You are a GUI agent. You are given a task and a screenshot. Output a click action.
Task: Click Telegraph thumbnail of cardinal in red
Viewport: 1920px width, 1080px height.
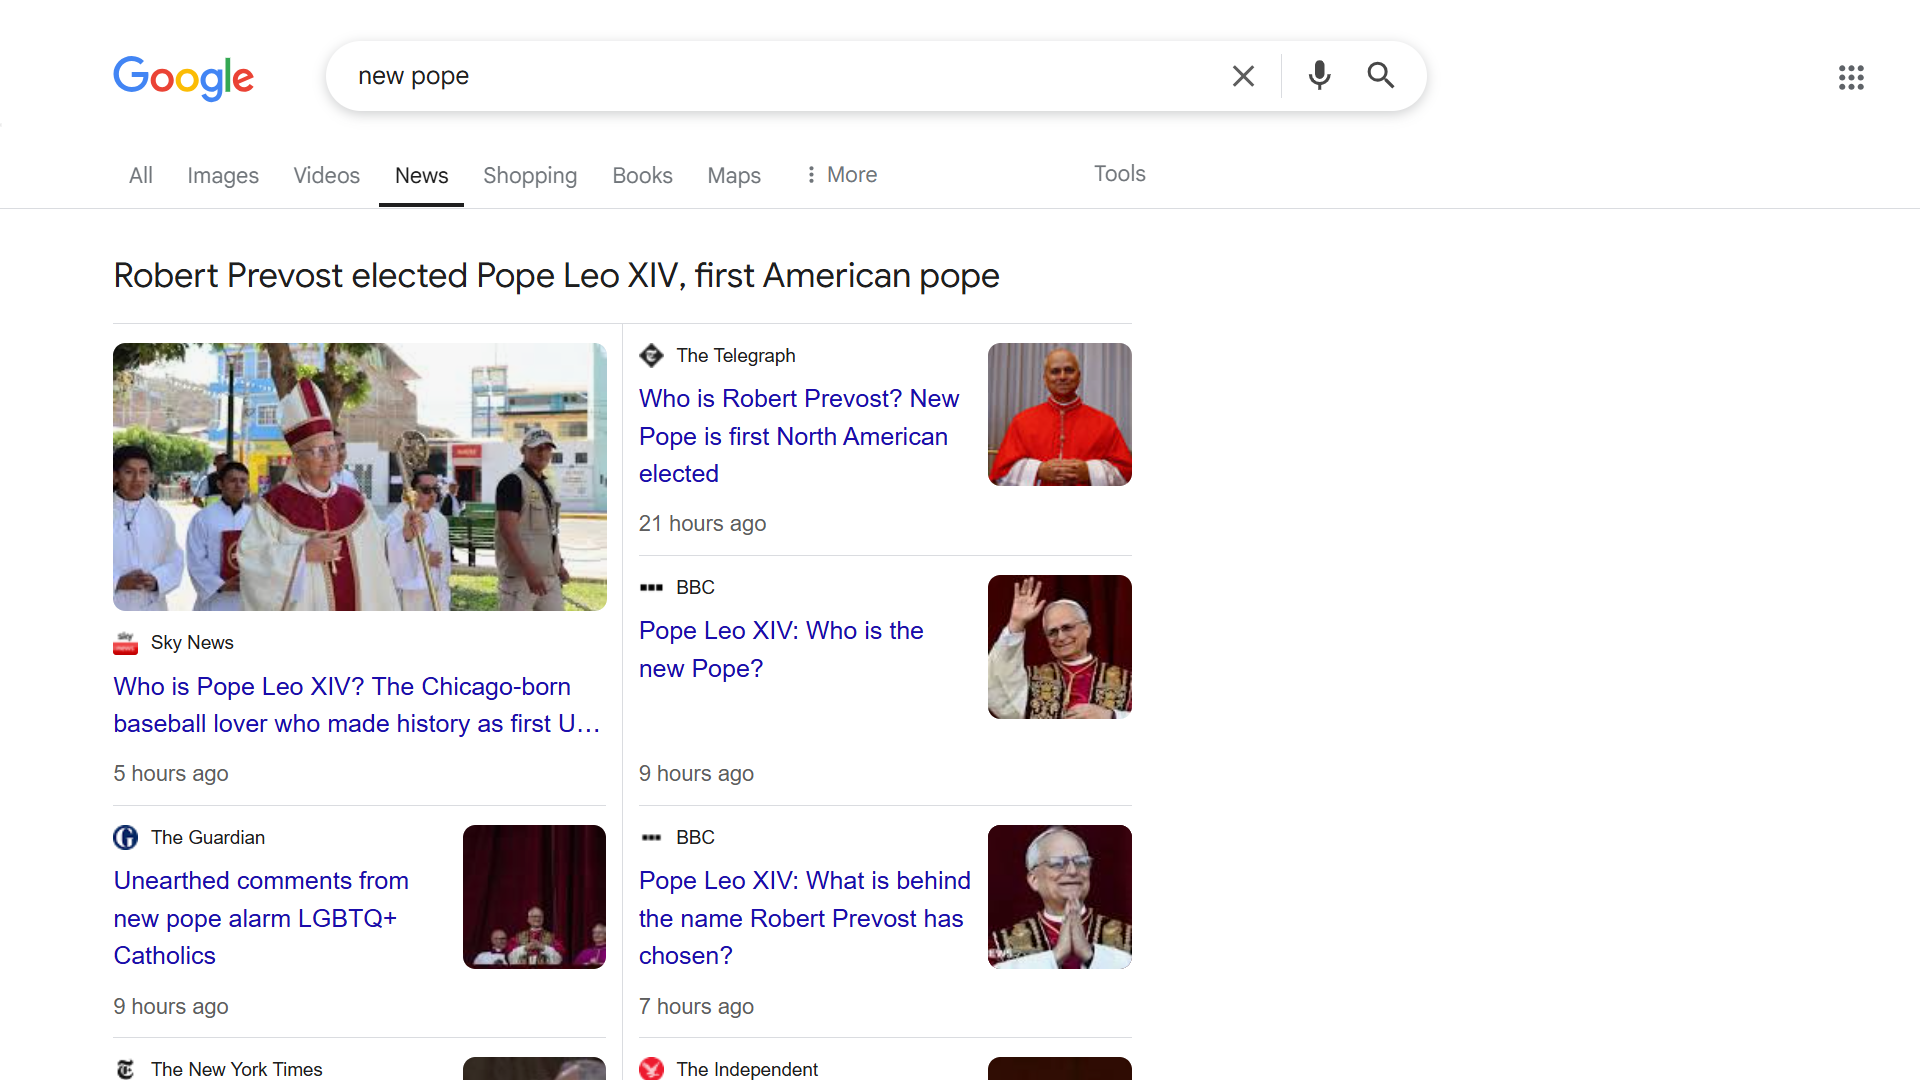pos(1060,415)
